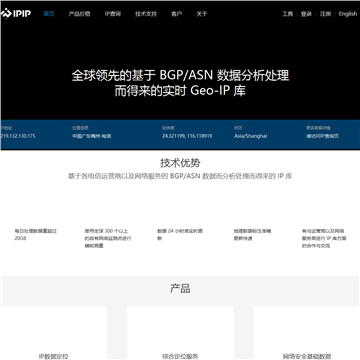Open the 综合定位服务 product card
The height and width of the screenshot is (360, 360).
tap(180, 333)
